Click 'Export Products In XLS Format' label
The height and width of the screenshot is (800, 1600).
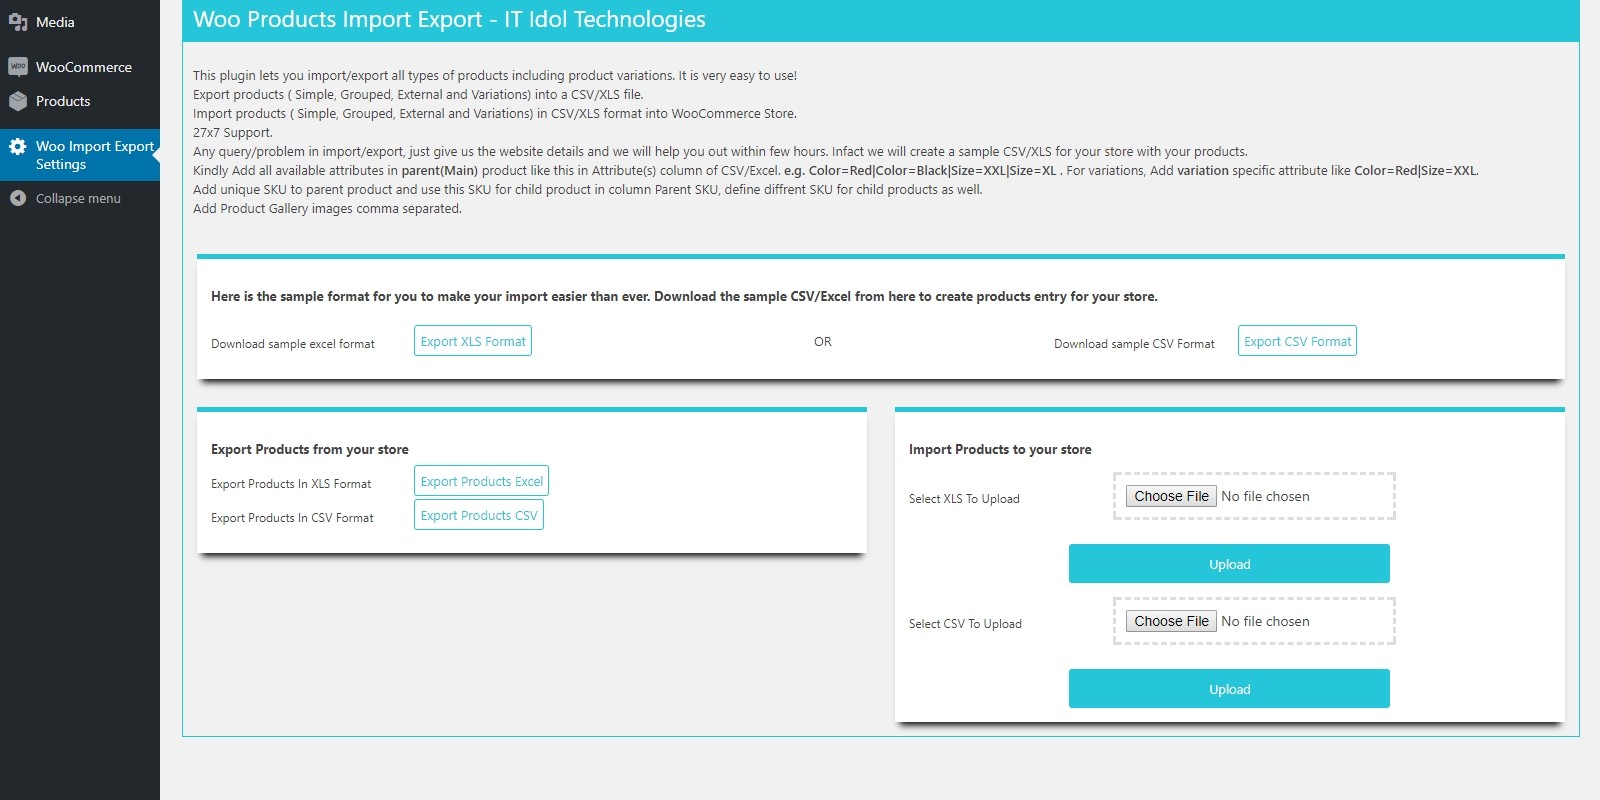(291, 484)
